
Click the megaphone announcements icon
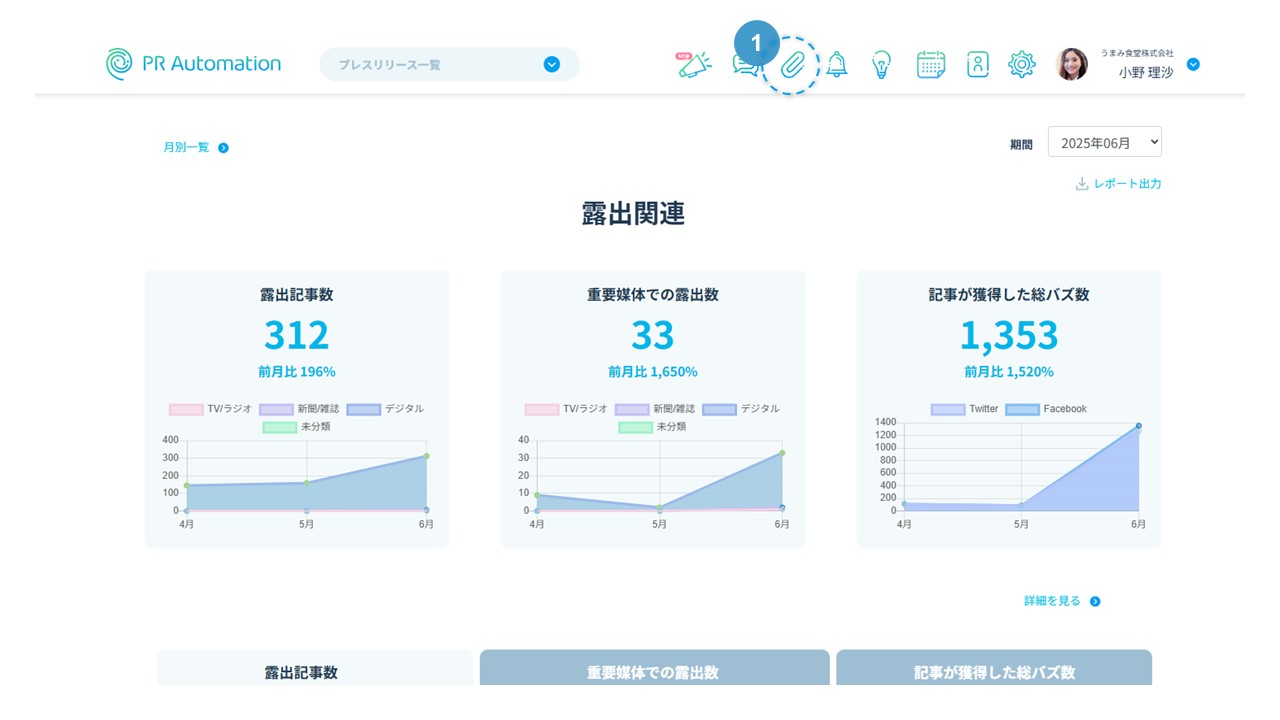pyautogui.click(x=694, y=65)
